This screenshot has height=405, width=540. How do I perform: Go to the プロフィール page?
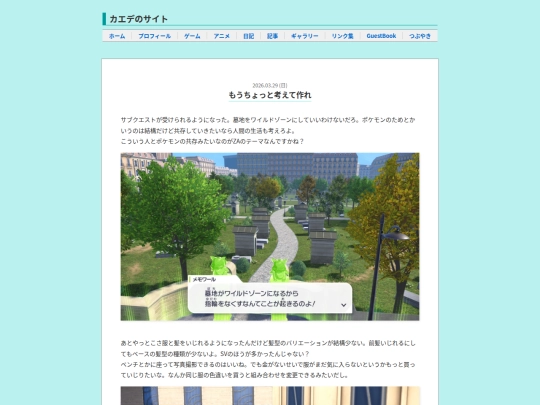tap(154, 36)
